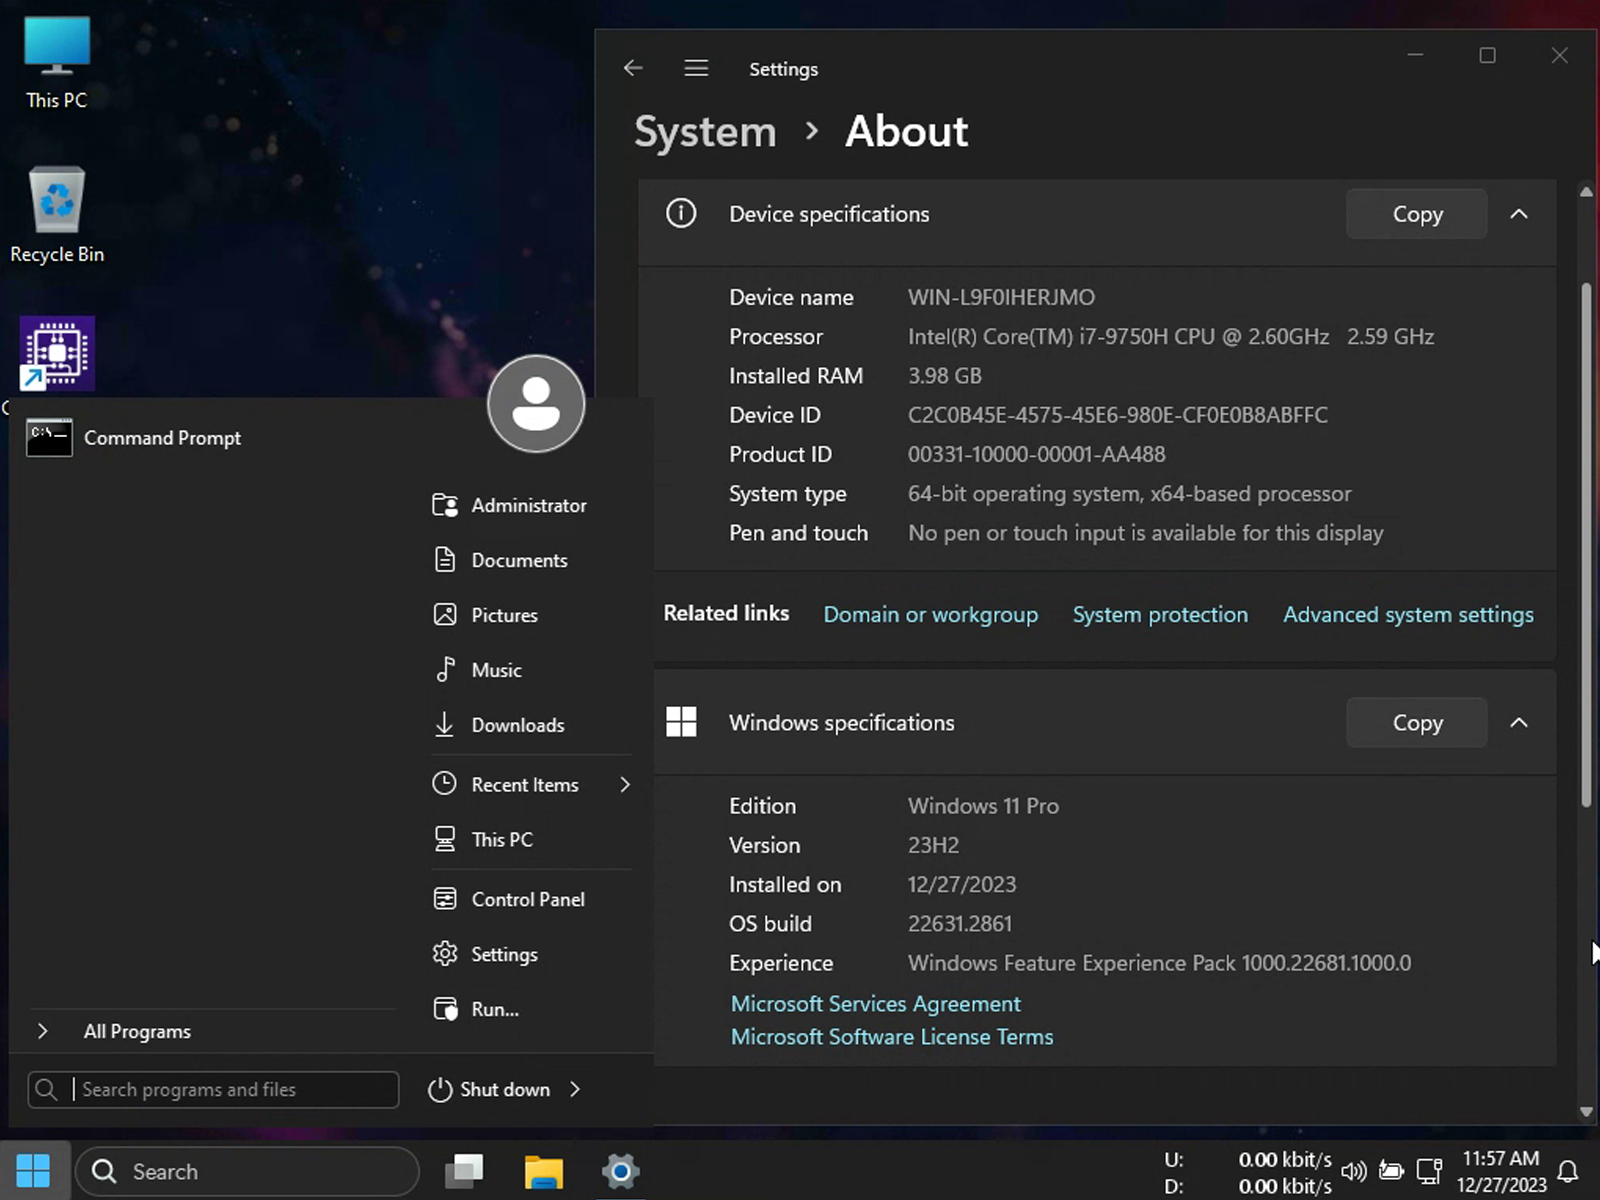This screenshot has width=1600, height=1200.
Task: Open Advanced system settings link
Action: tap(1407, 615)
